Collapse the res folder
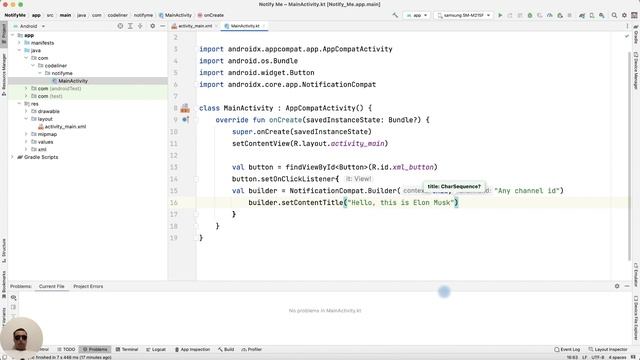Screen dimensions: 640x360 pos(19,104)
